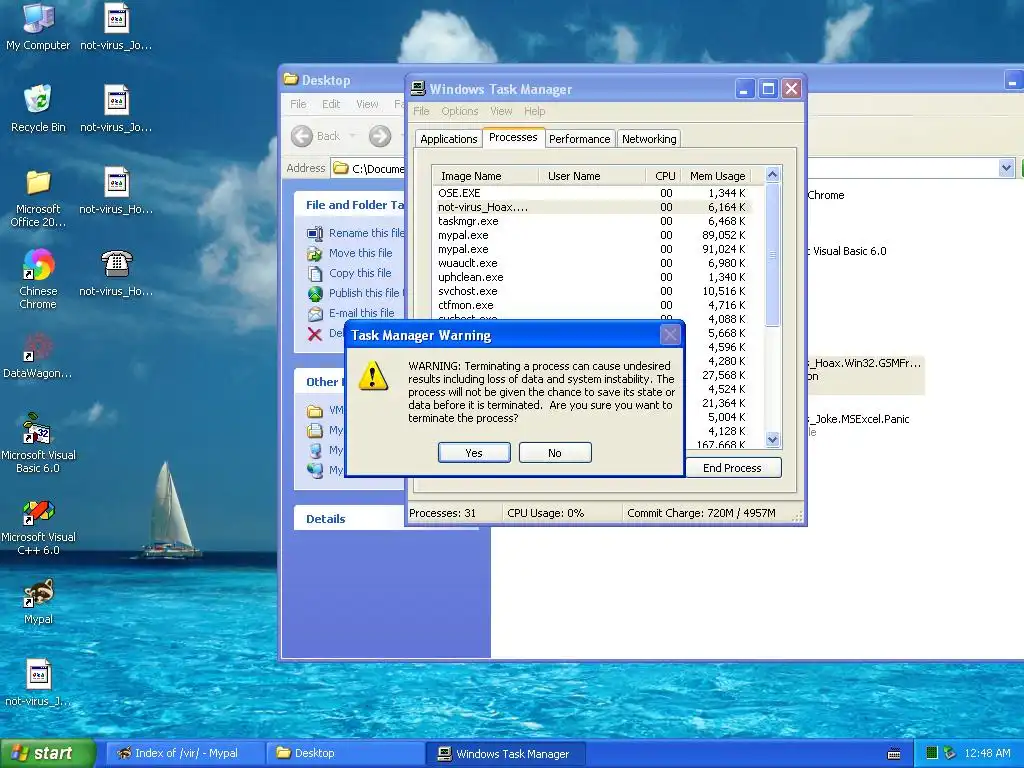1024x768 pixels.
Task: Select the mypal.exe row using 89,052 K
Action: (592, 235)
